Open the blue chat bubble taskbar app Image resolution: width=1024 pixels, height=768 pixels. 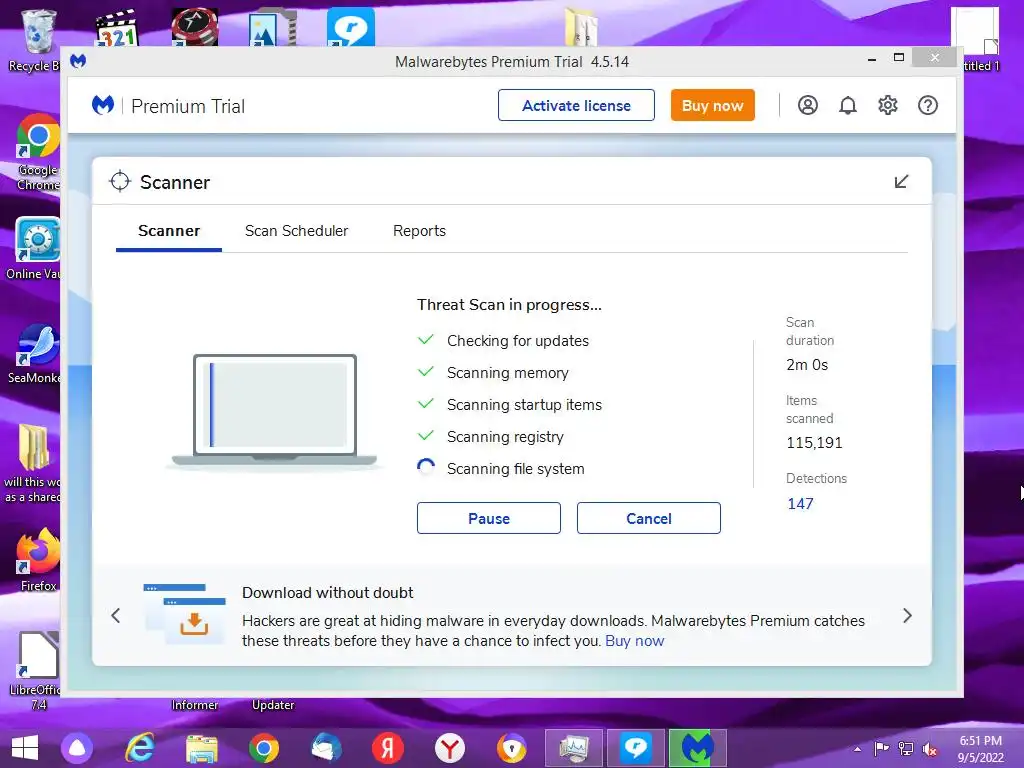point(635,748)
